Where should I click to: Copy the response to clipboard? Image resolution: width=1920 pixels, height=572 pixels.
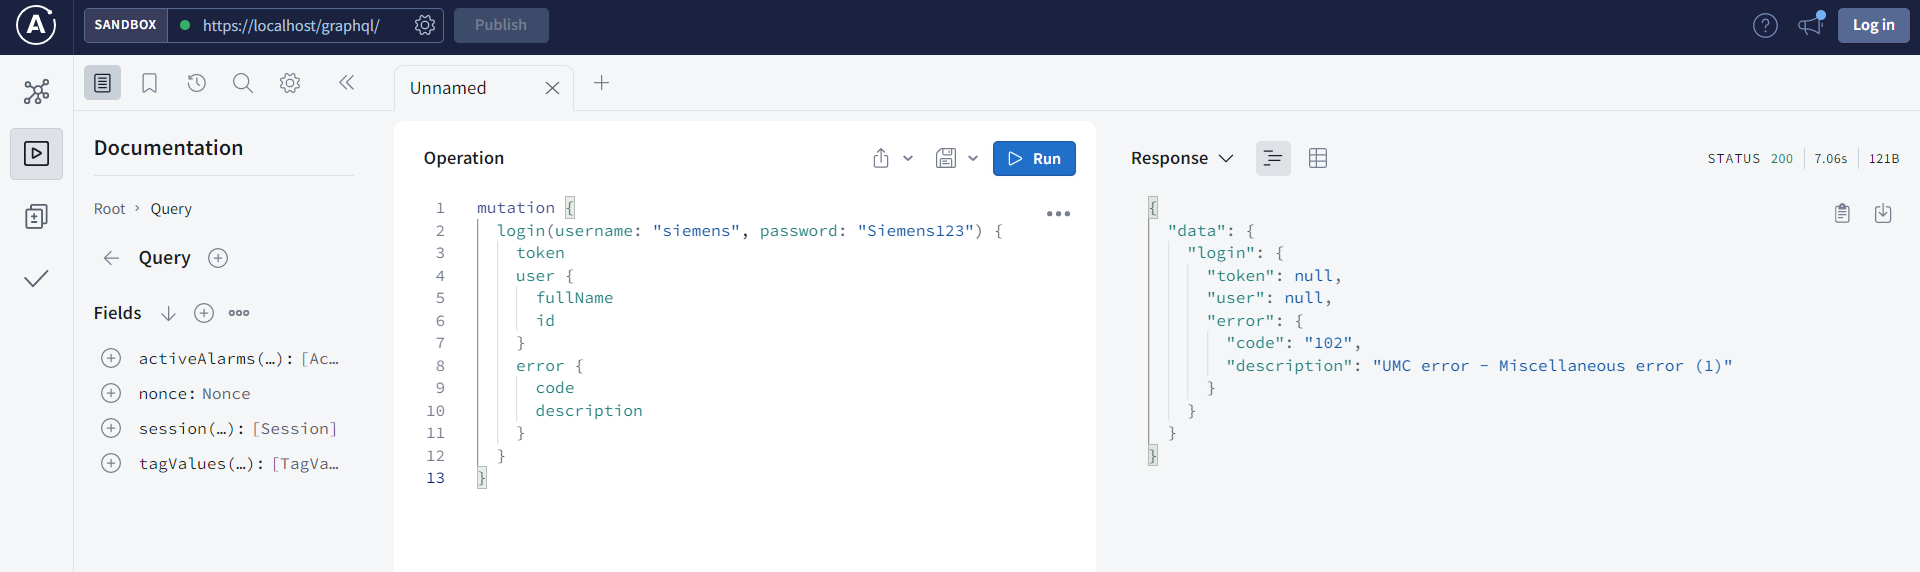(1842, 213)
